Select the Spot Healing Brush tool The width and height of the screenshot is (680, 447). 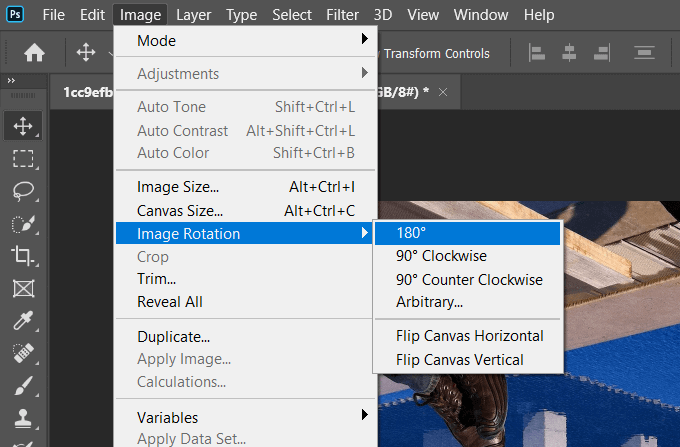22,353
